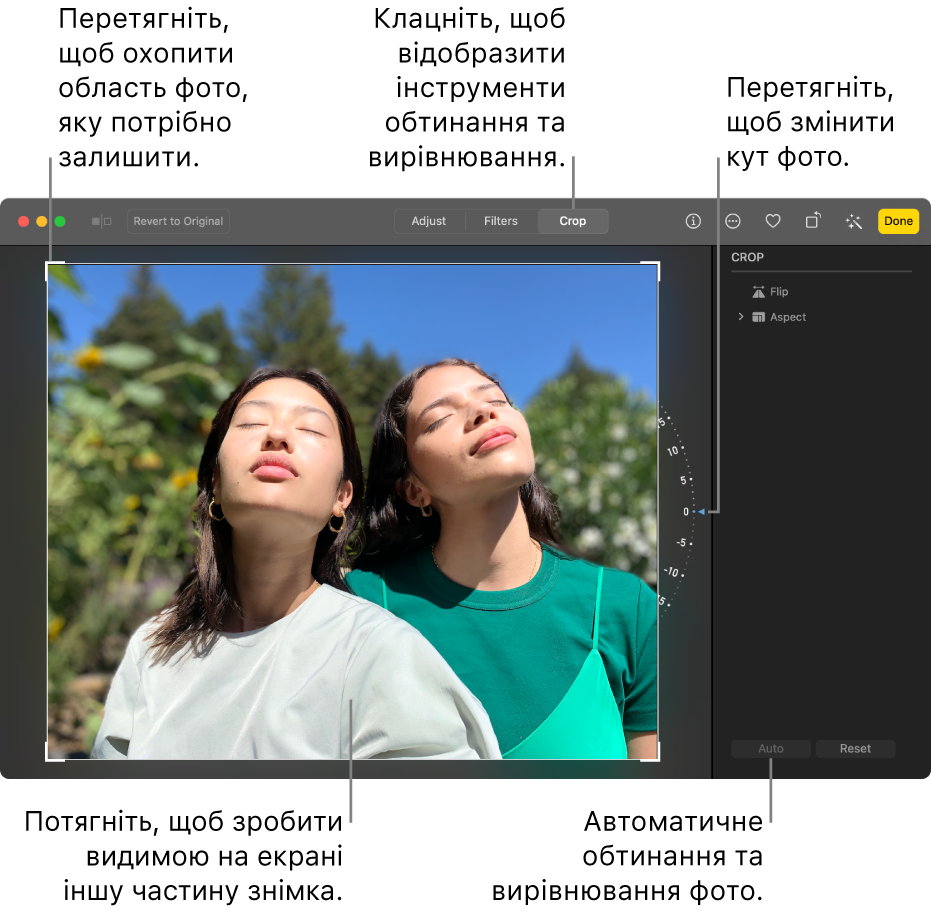This screenshot has width=931, height=912.
Task: Click the Auto crop button
Action: (771, 749)
